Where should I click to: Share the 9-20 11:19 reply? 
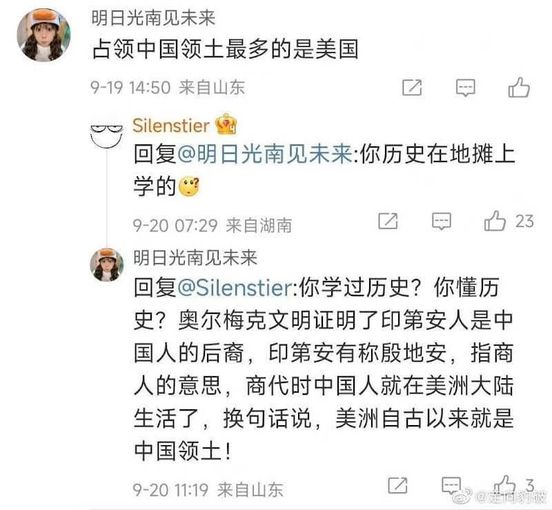(397, 485)
